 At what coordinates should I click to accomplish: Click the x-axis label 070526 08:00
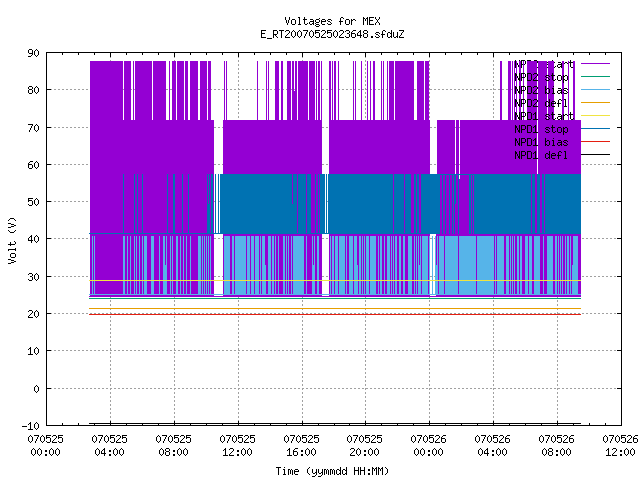pos(557,446)
